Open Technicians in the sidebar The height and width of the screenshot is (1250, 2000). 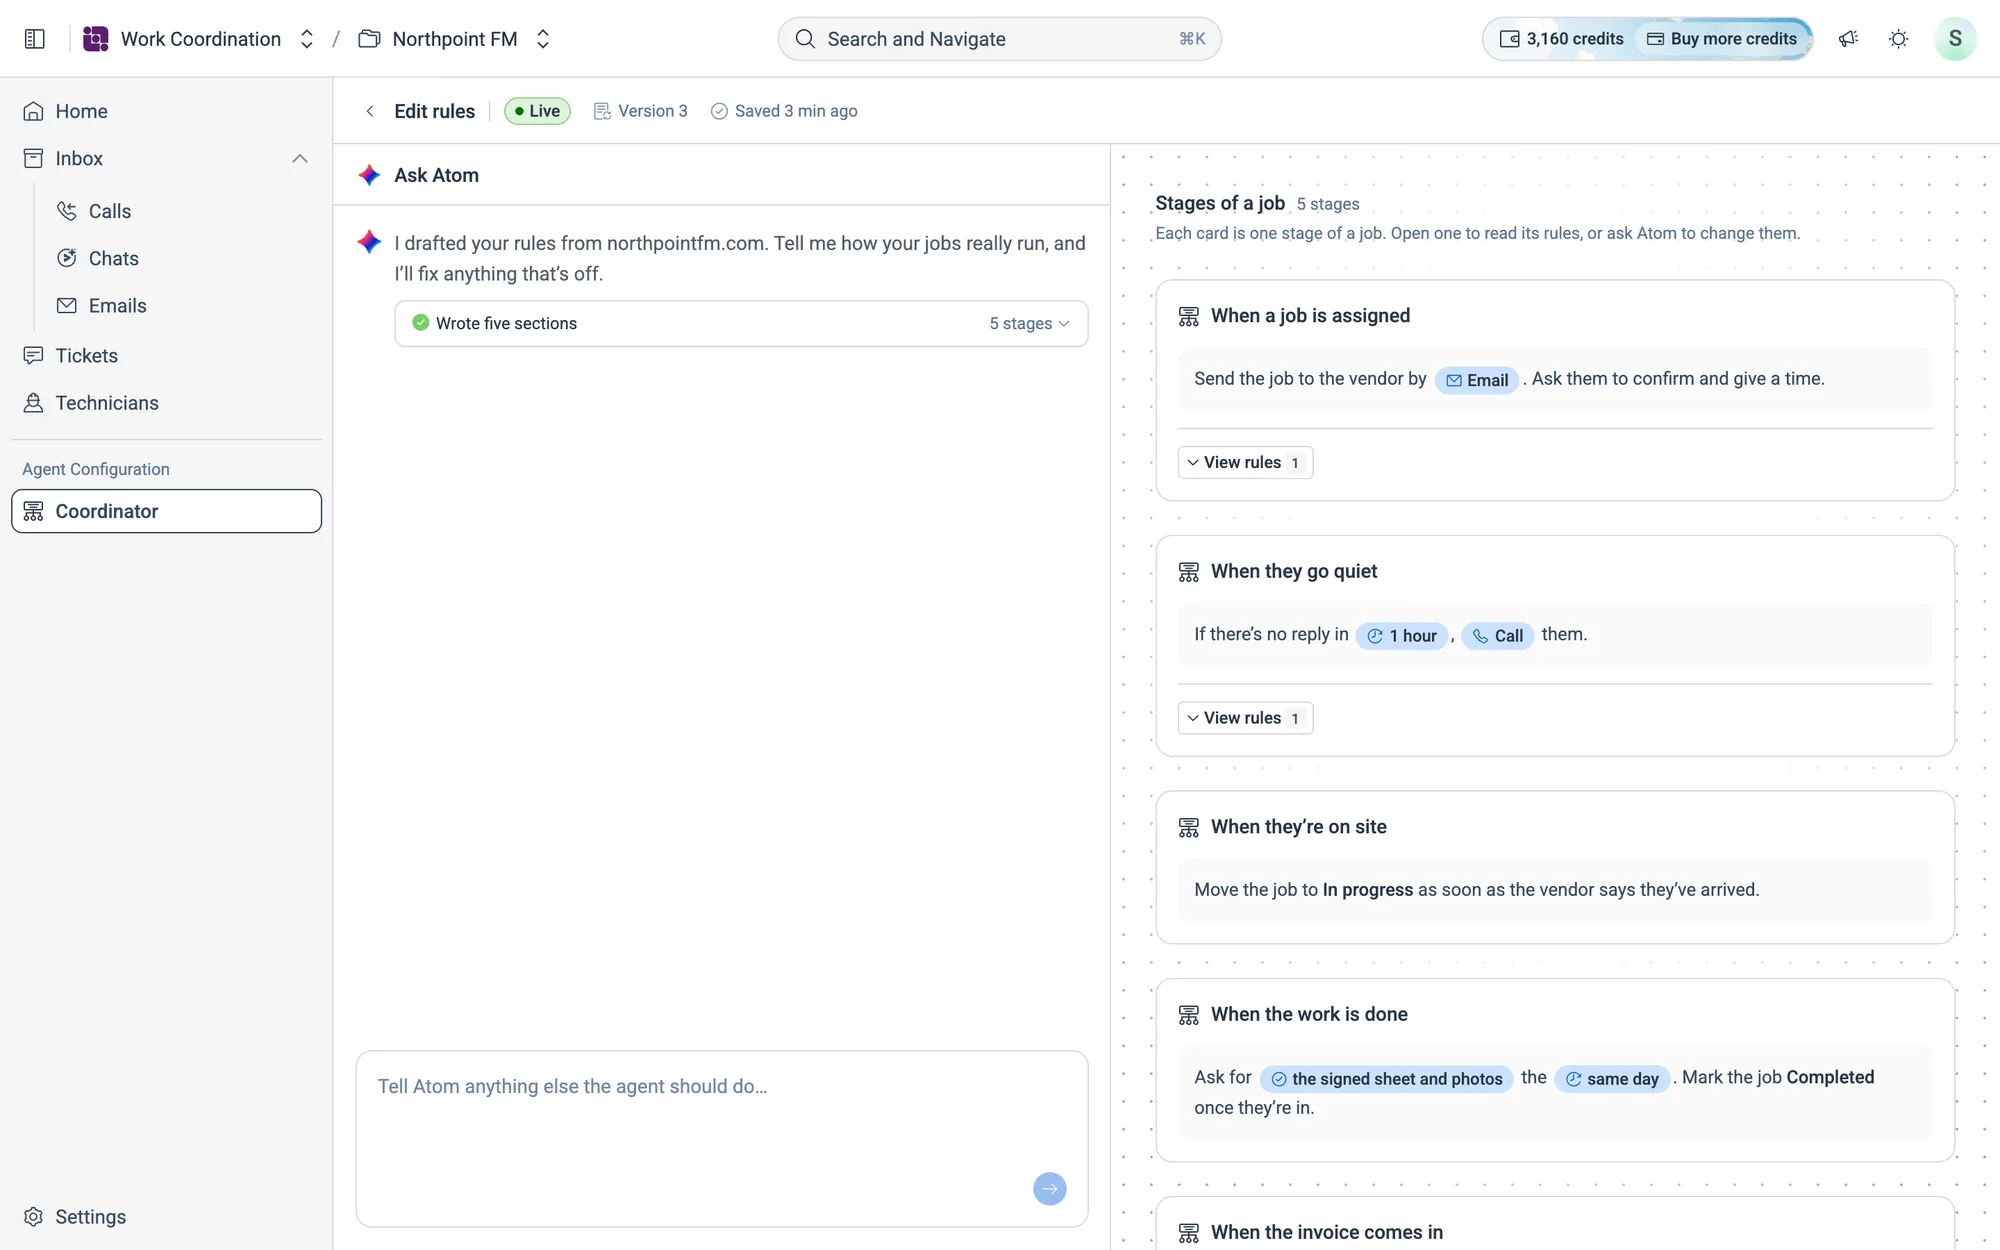point(166,403)
